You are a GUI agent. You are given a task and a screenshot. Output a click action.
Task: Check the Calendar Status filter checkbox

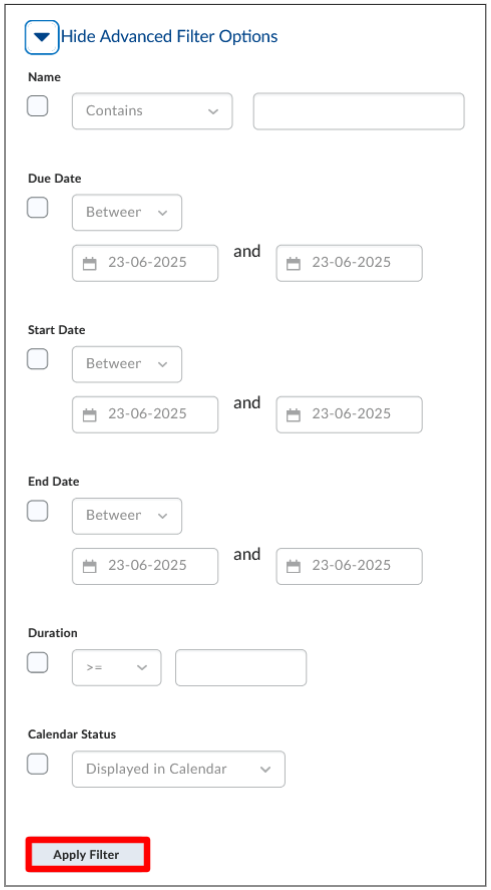coord(37,763)
